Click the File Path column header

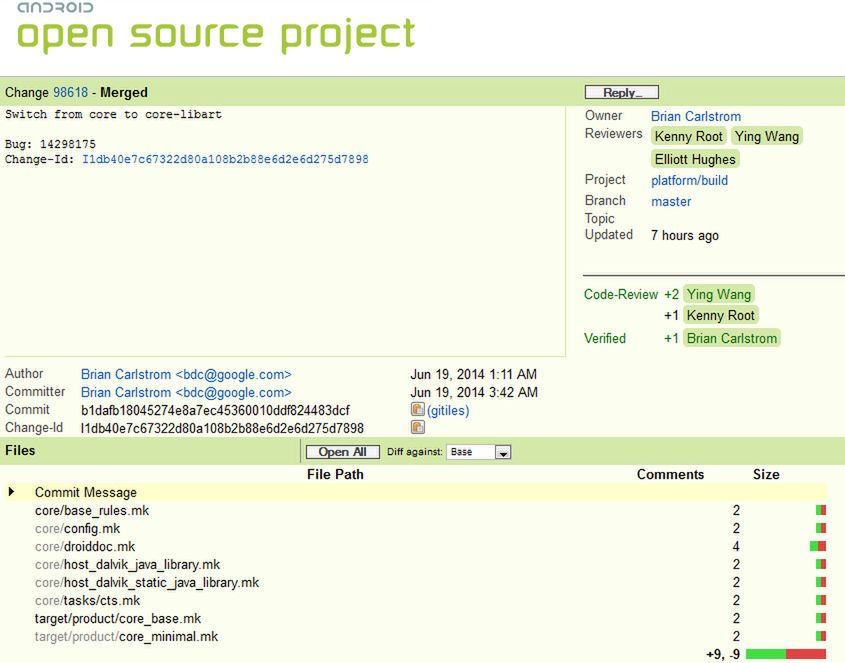335,474
